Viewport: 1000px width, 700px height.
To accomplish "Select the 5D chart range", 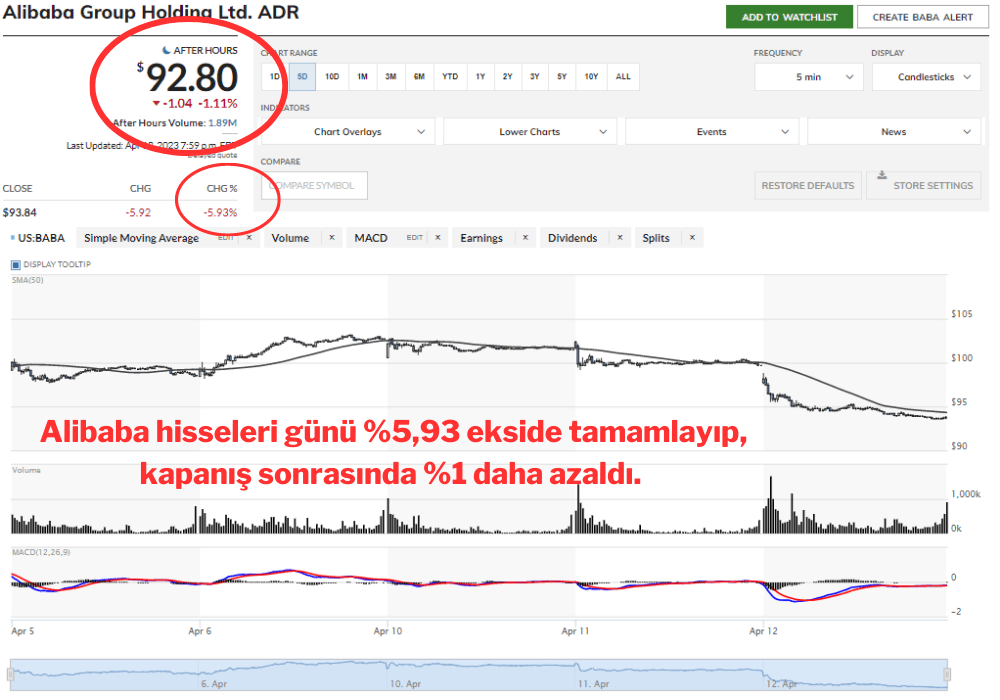I will tap(302, 77).
